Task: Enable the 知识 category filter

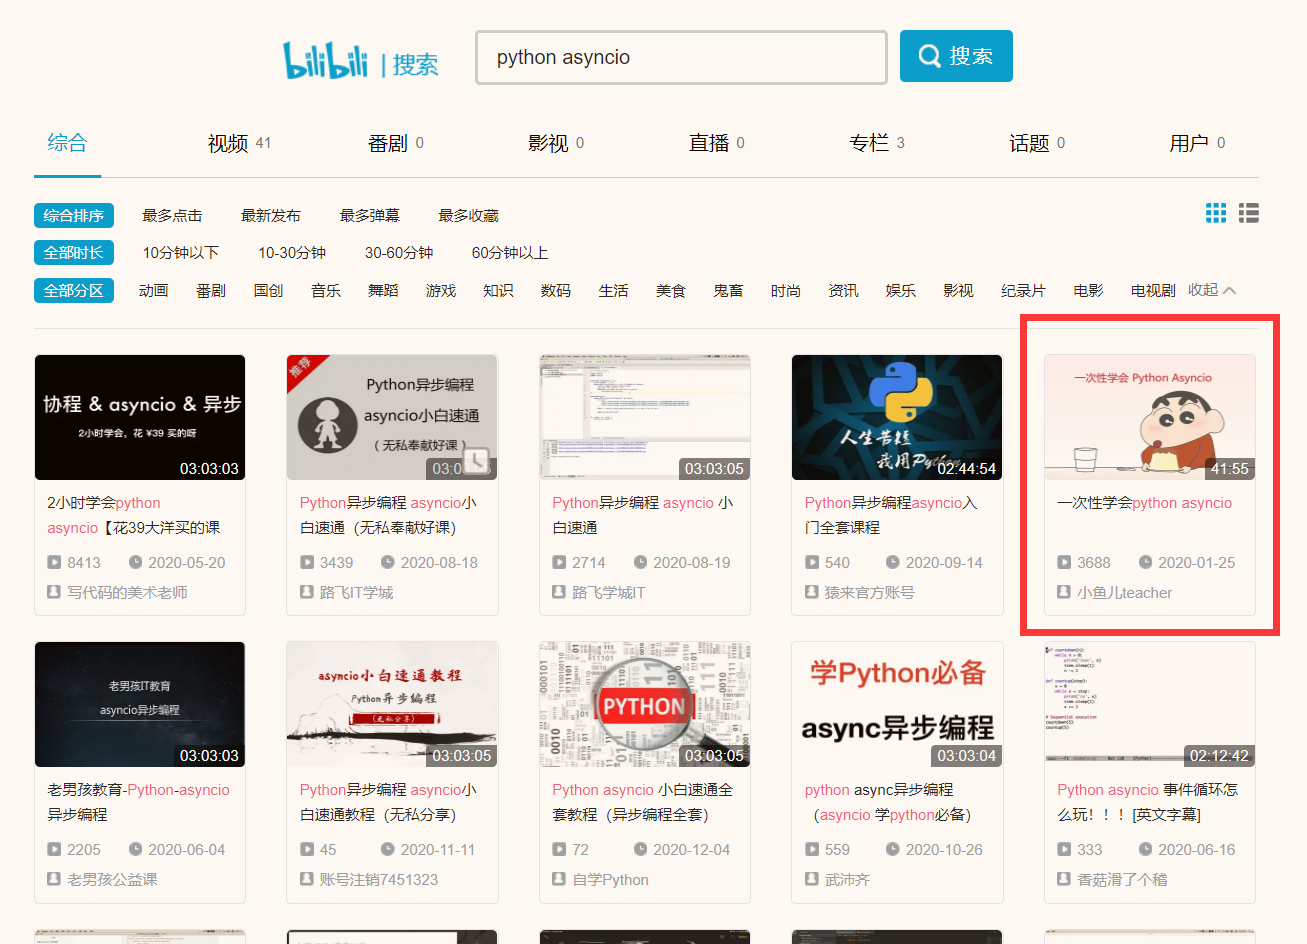Action: (x=497, y=290)
